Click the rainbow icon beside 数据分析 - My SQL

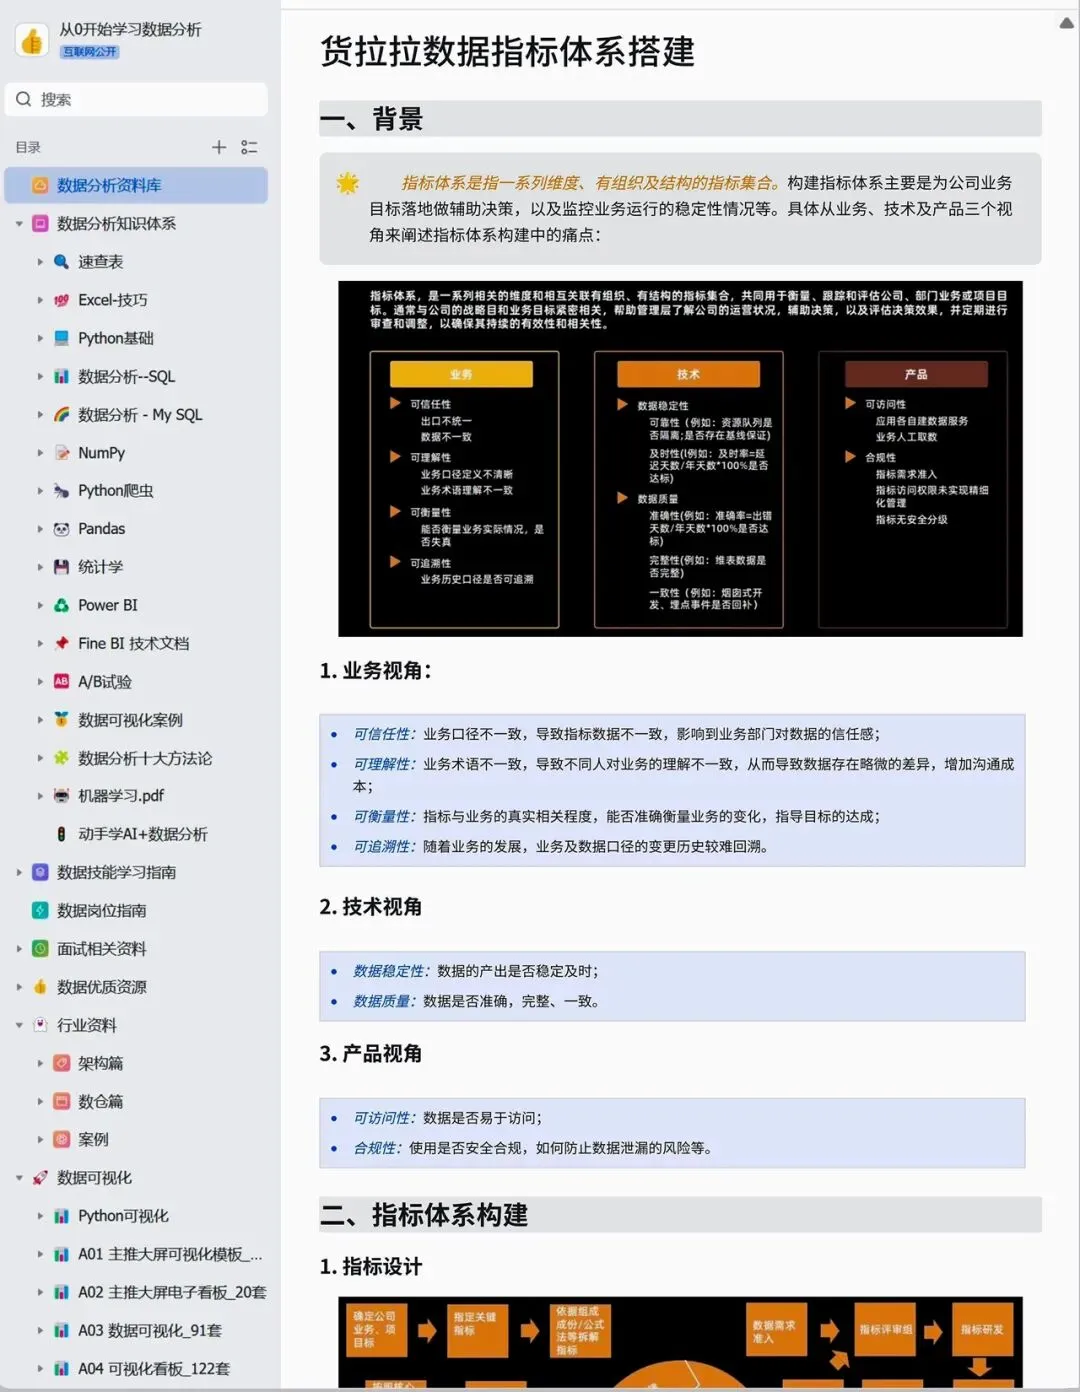coord(61,414)
